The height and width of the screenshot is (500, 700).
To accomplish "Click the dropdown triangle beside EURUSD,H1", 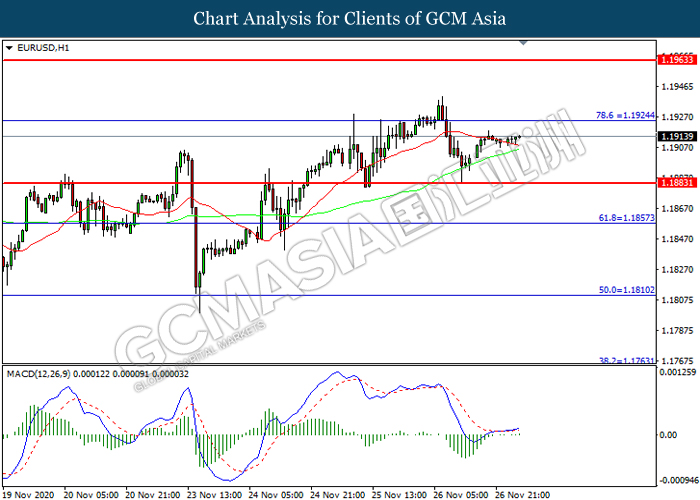I will (x=9, y=48).
